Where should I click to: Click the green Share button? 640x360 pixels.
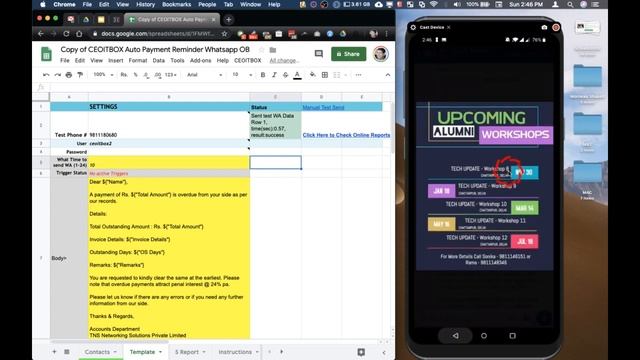pos(349,54)
